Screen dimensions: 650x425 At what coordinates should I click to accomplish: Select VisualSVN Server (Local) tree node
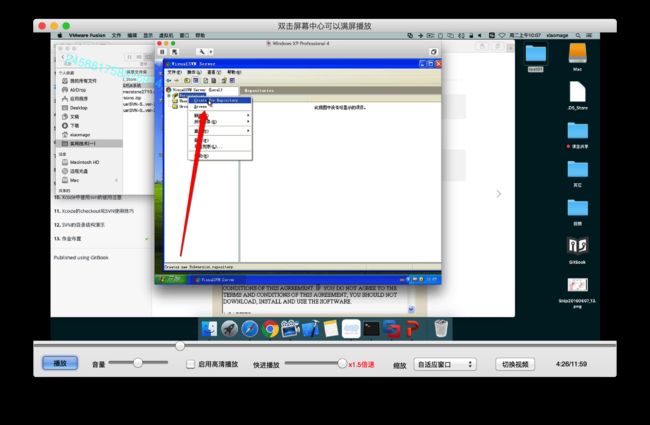point(197,90)
